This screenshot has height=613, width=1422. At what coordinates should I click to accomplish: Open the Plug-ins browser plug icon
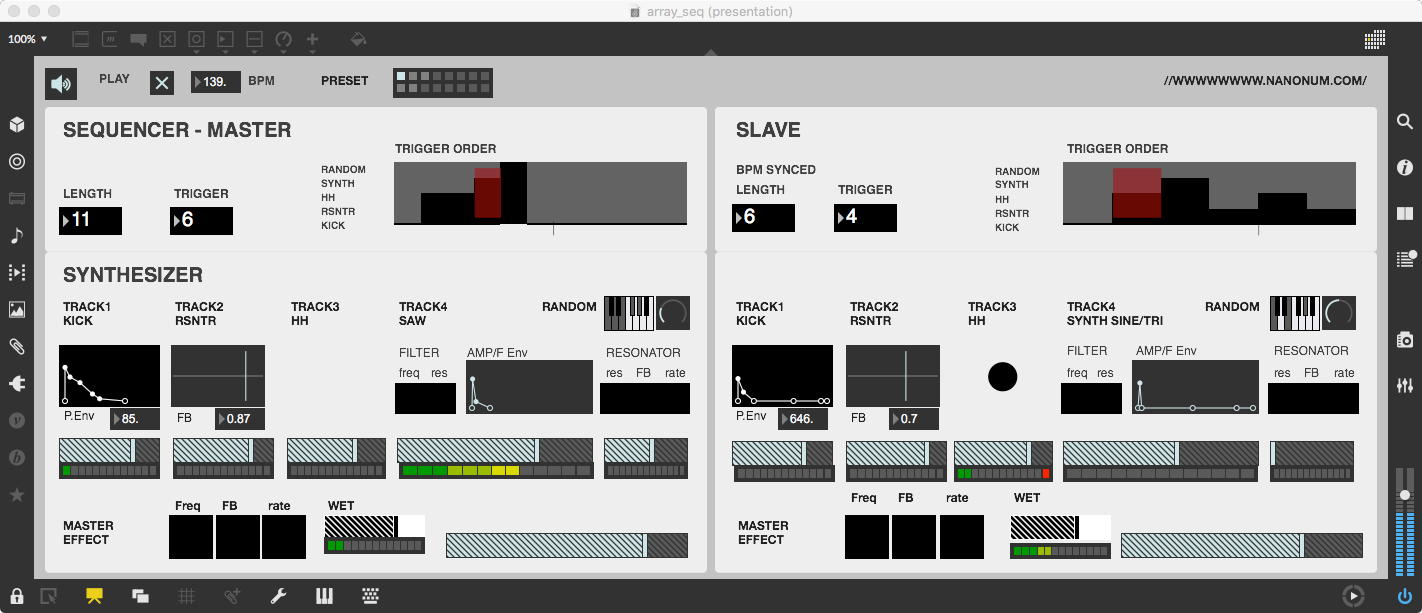[17, 383]
